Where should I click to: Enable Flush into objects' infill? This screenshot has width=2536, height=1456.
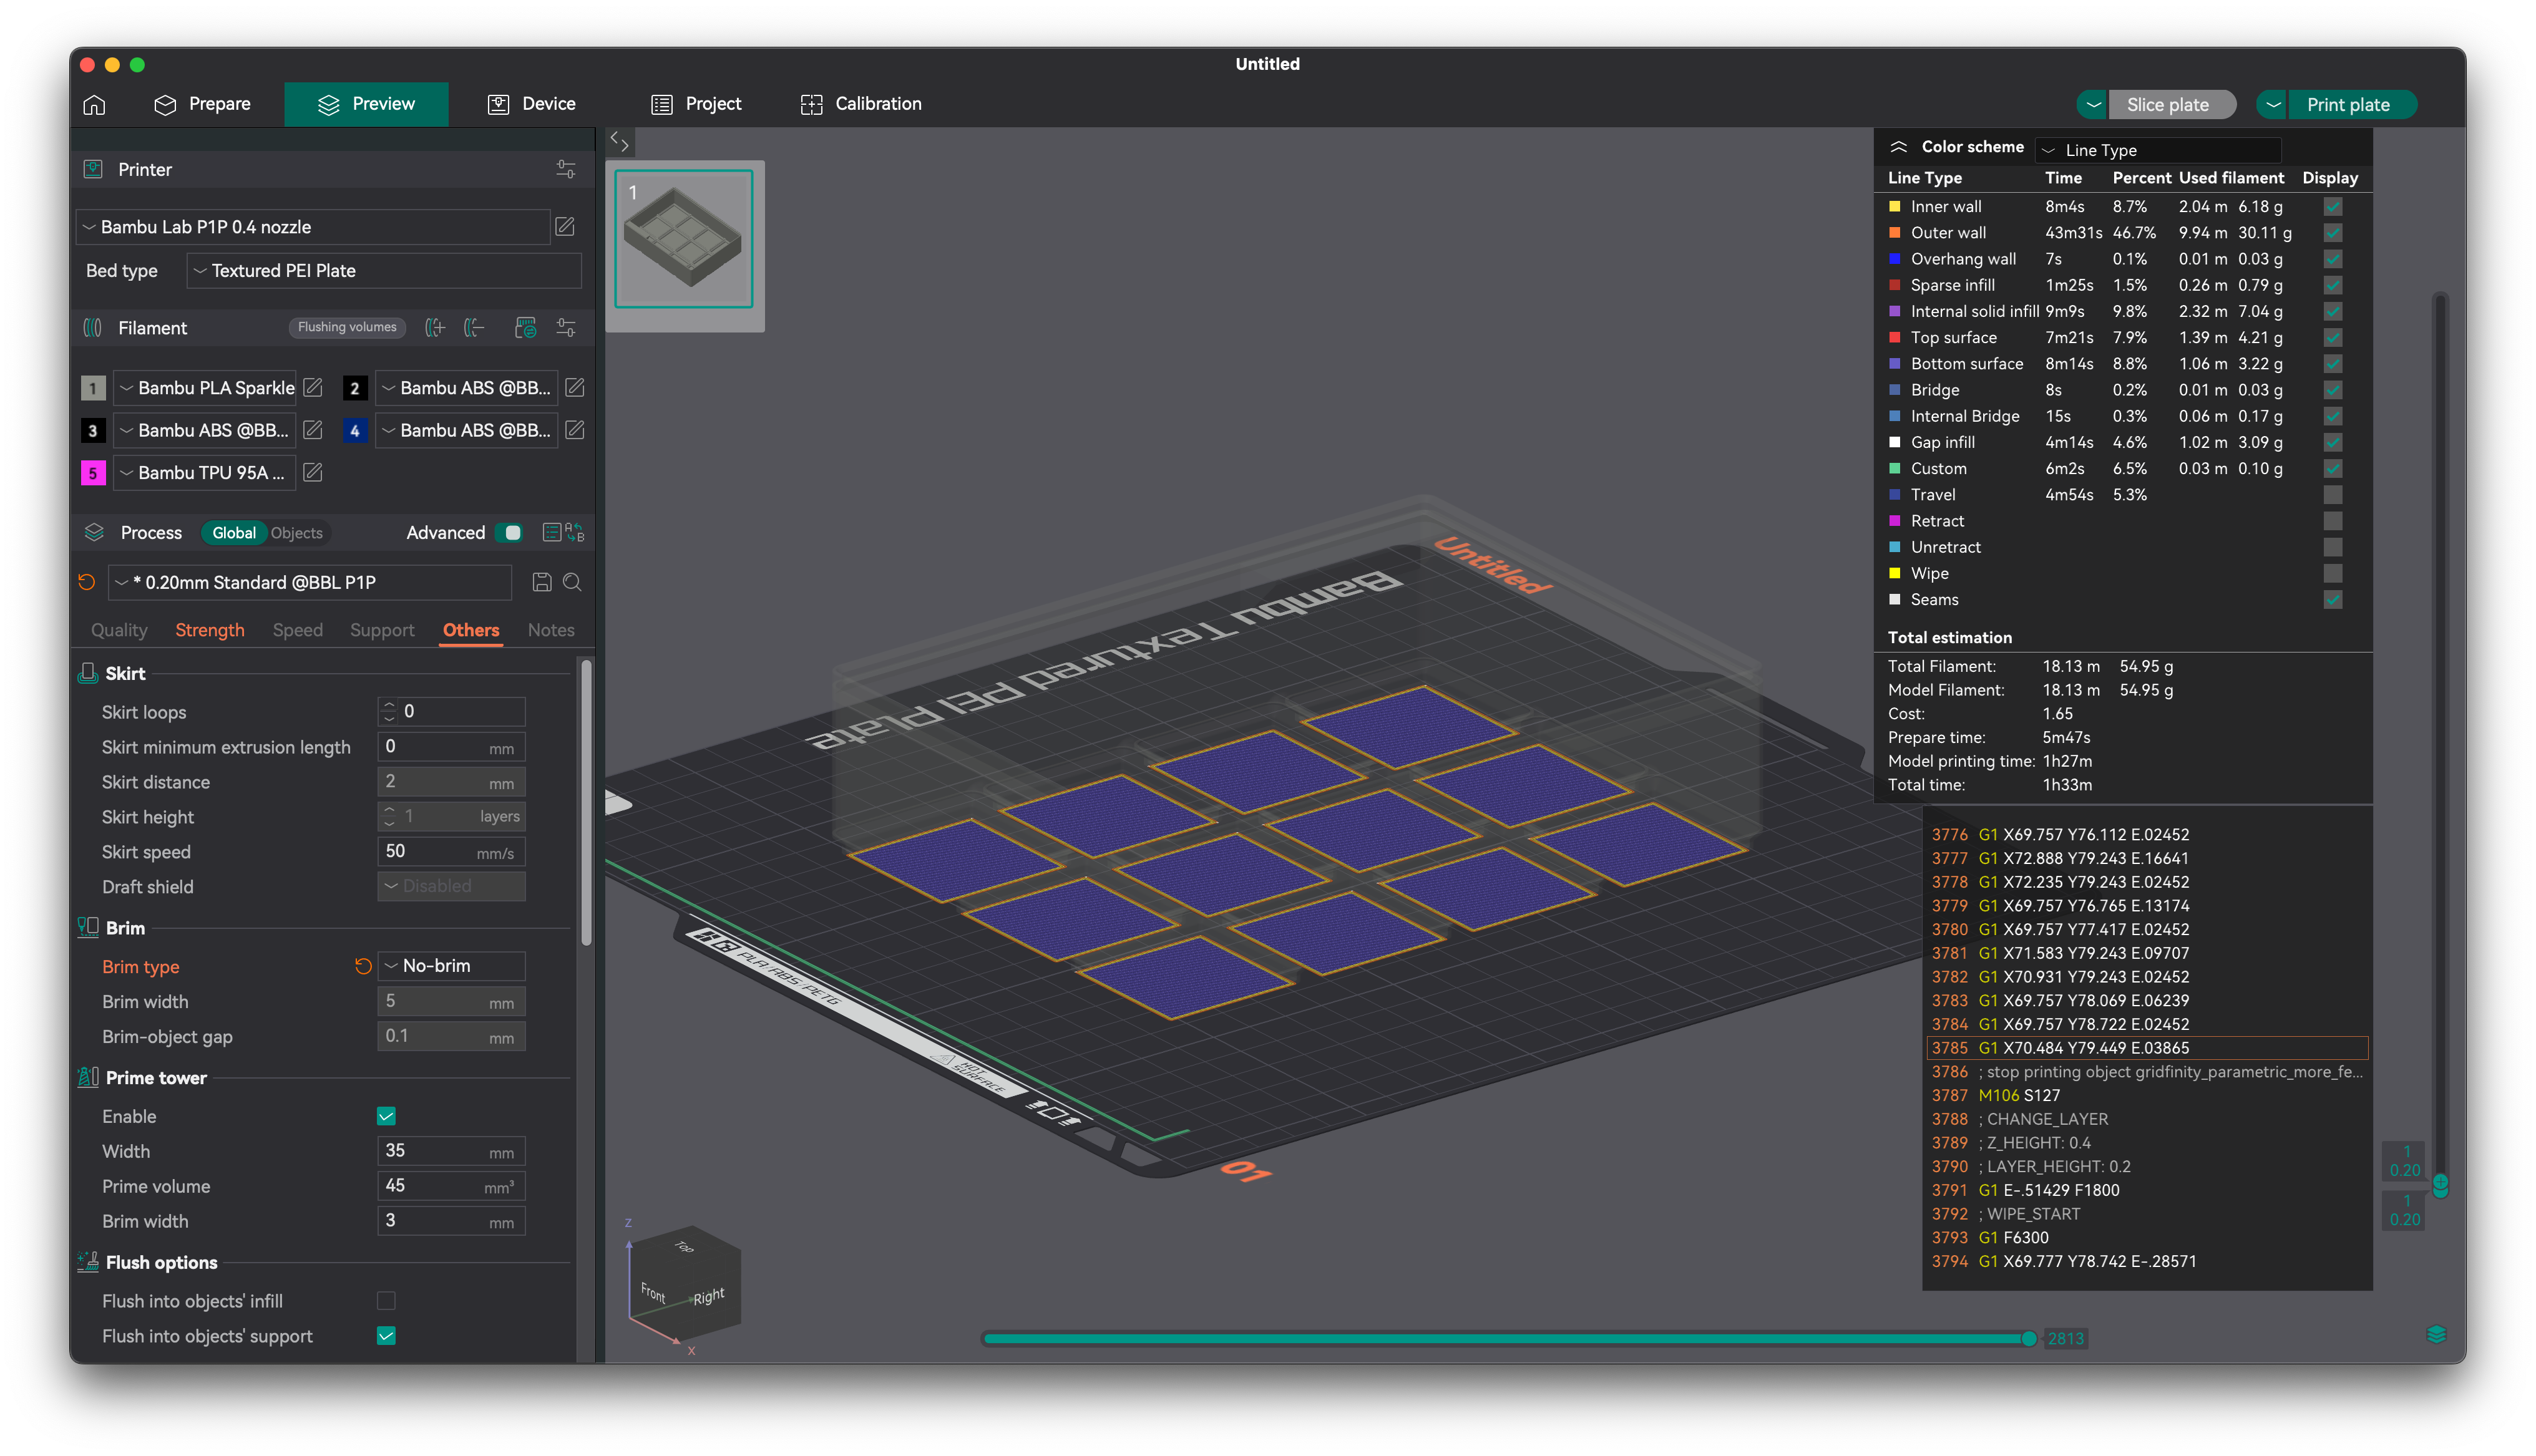[x=386, y=1301]
